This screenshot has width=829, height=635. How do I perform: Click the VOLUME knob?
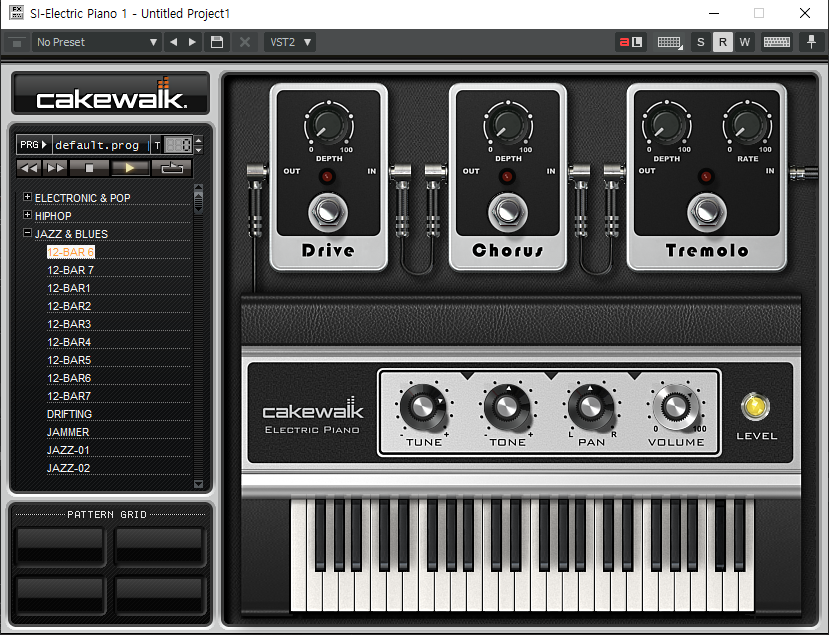676,407
